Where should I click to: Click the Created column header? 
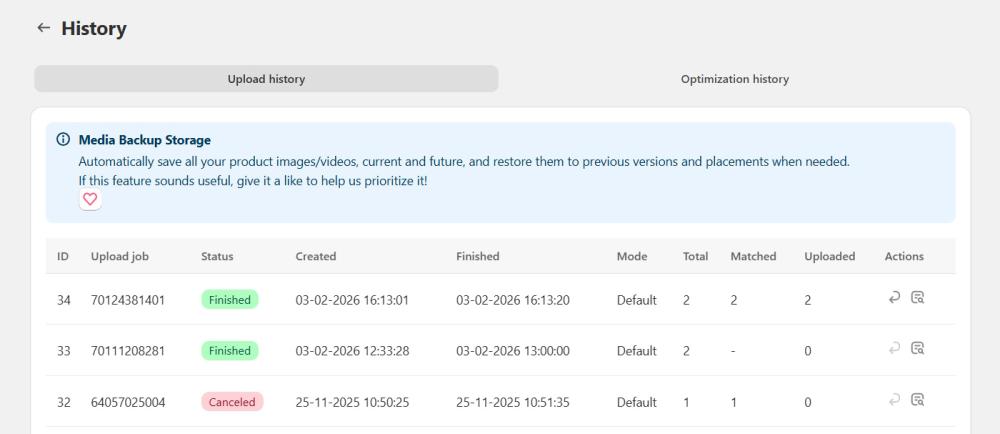pos(315,256)
